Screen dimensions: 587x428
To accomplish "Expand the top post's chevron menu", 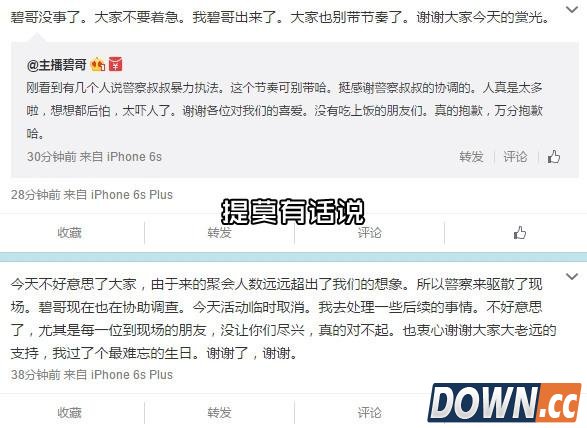I will coord(572,10).
